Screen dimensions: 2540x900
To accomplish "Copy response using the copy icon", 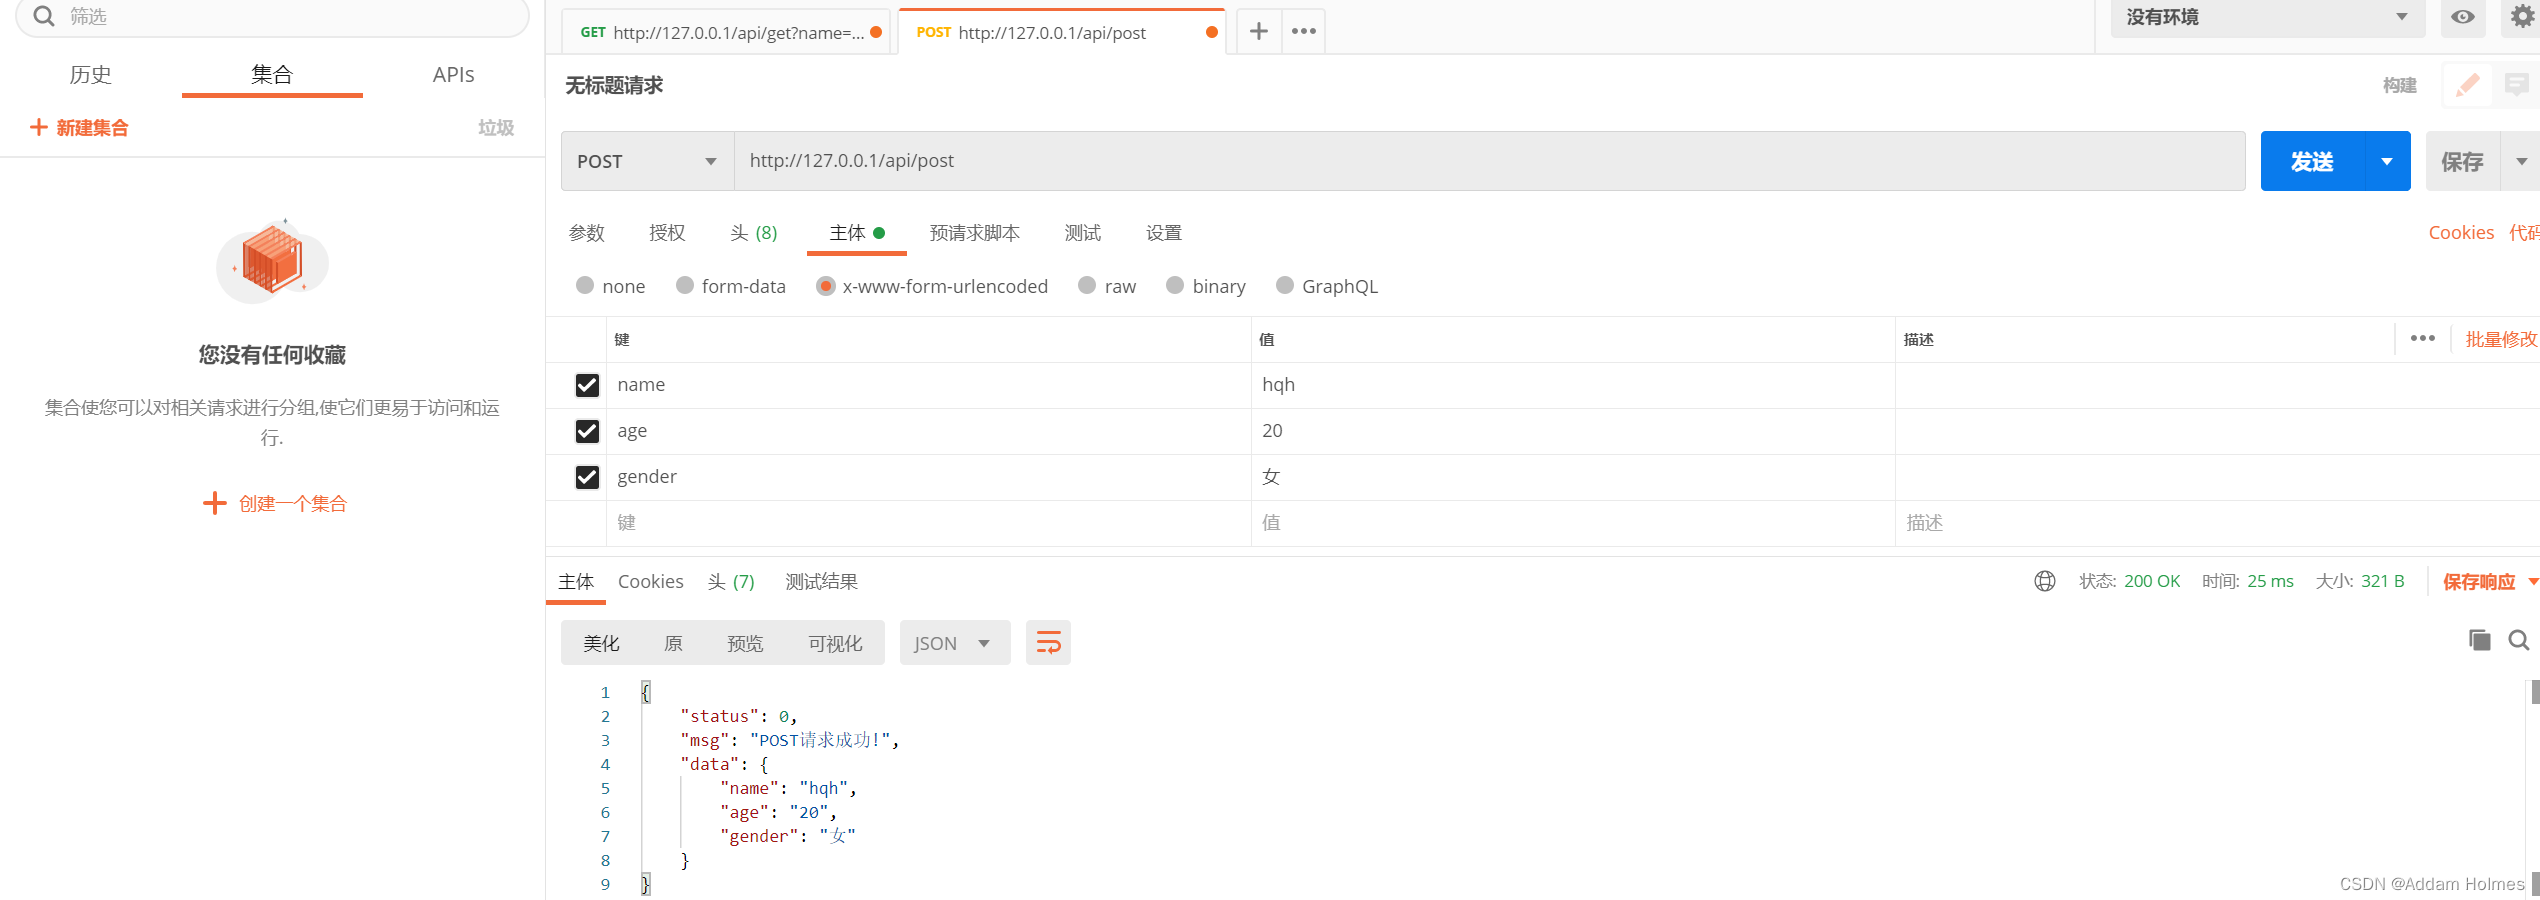I will [2480, 640].
